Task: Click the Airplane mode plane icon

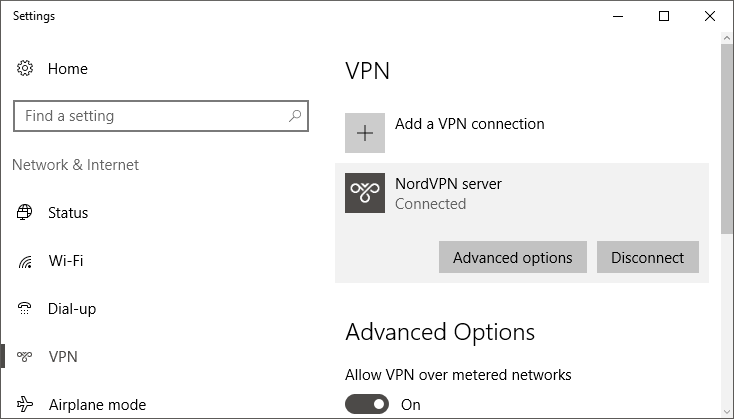Action: 25,404
